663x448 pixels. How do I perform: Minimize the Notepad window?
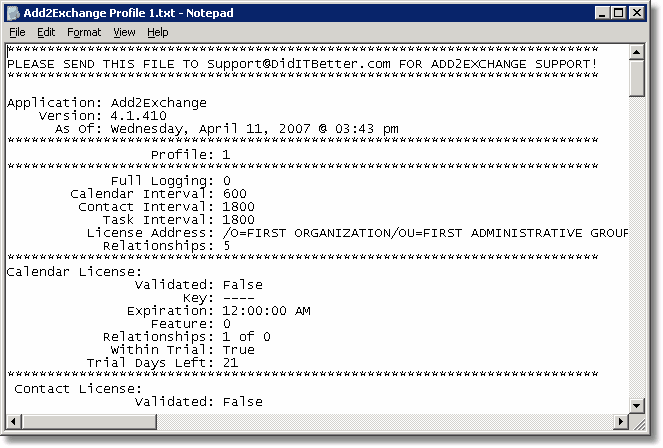pyautogui.click(x=602, y=13)
